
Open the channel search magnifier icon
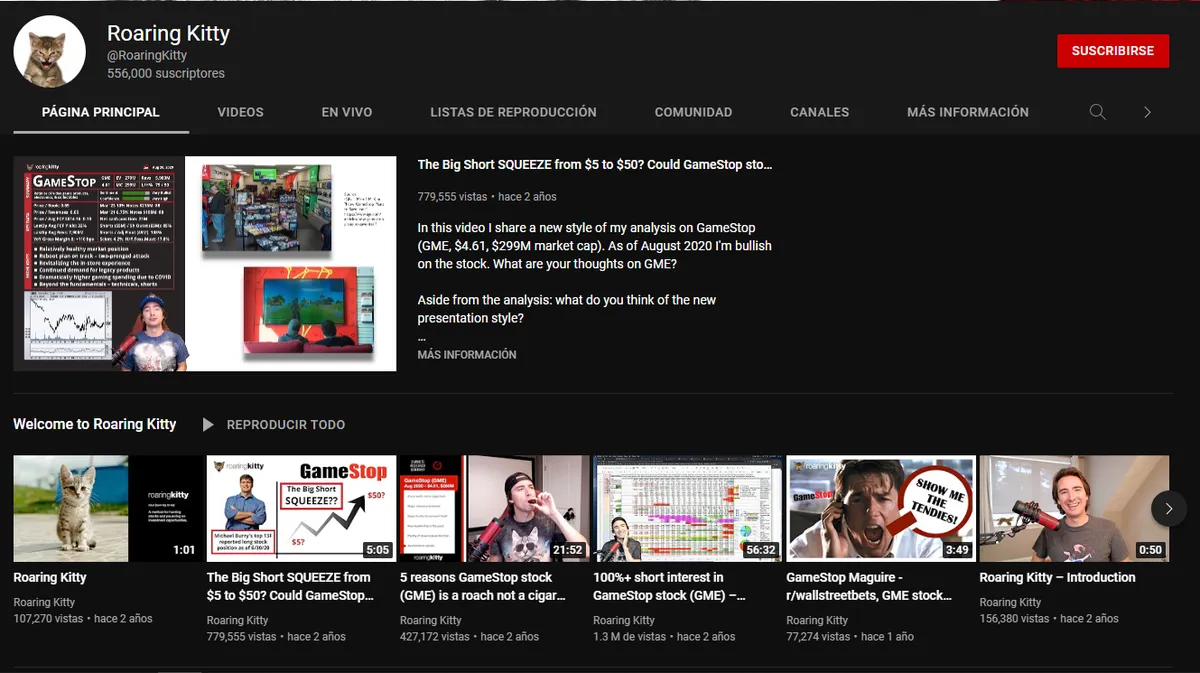pos(1097,112)
